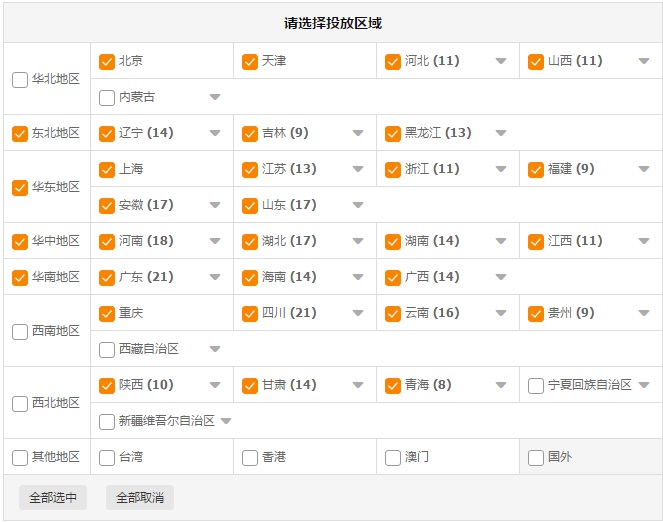Check the 内蒙古 checkbox

point(107,97)
